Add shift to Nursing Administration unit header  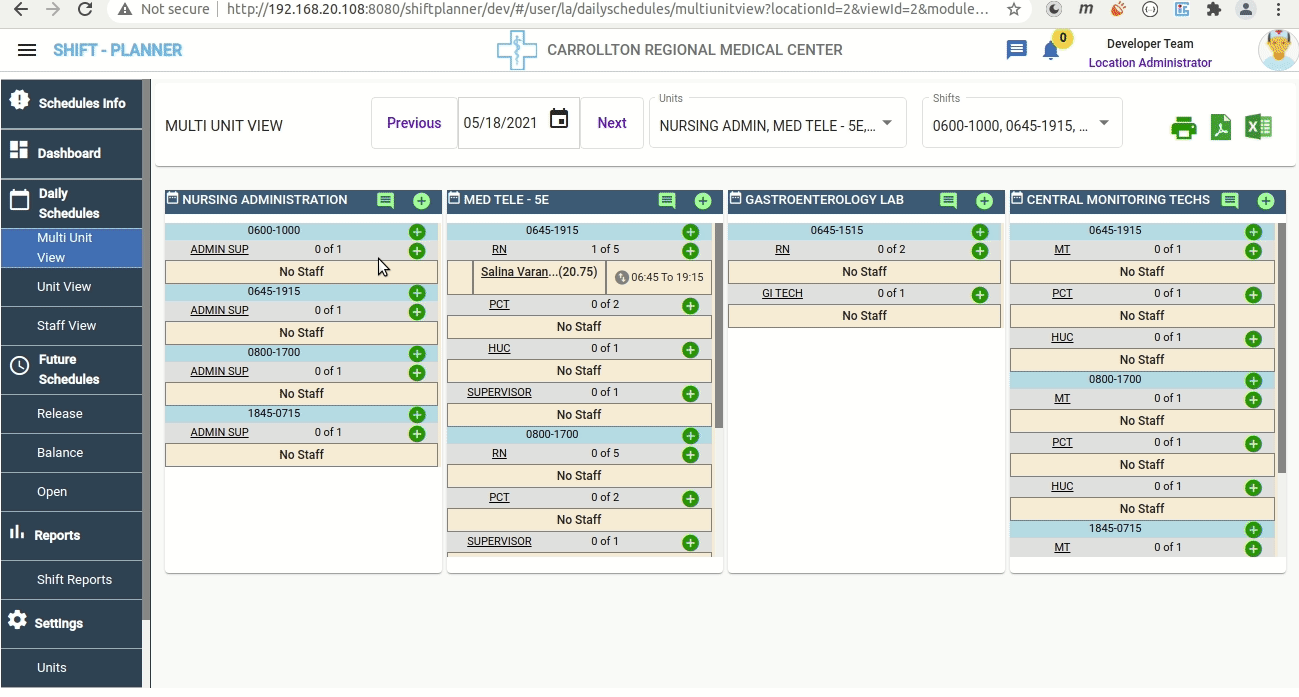pos(421,201)
